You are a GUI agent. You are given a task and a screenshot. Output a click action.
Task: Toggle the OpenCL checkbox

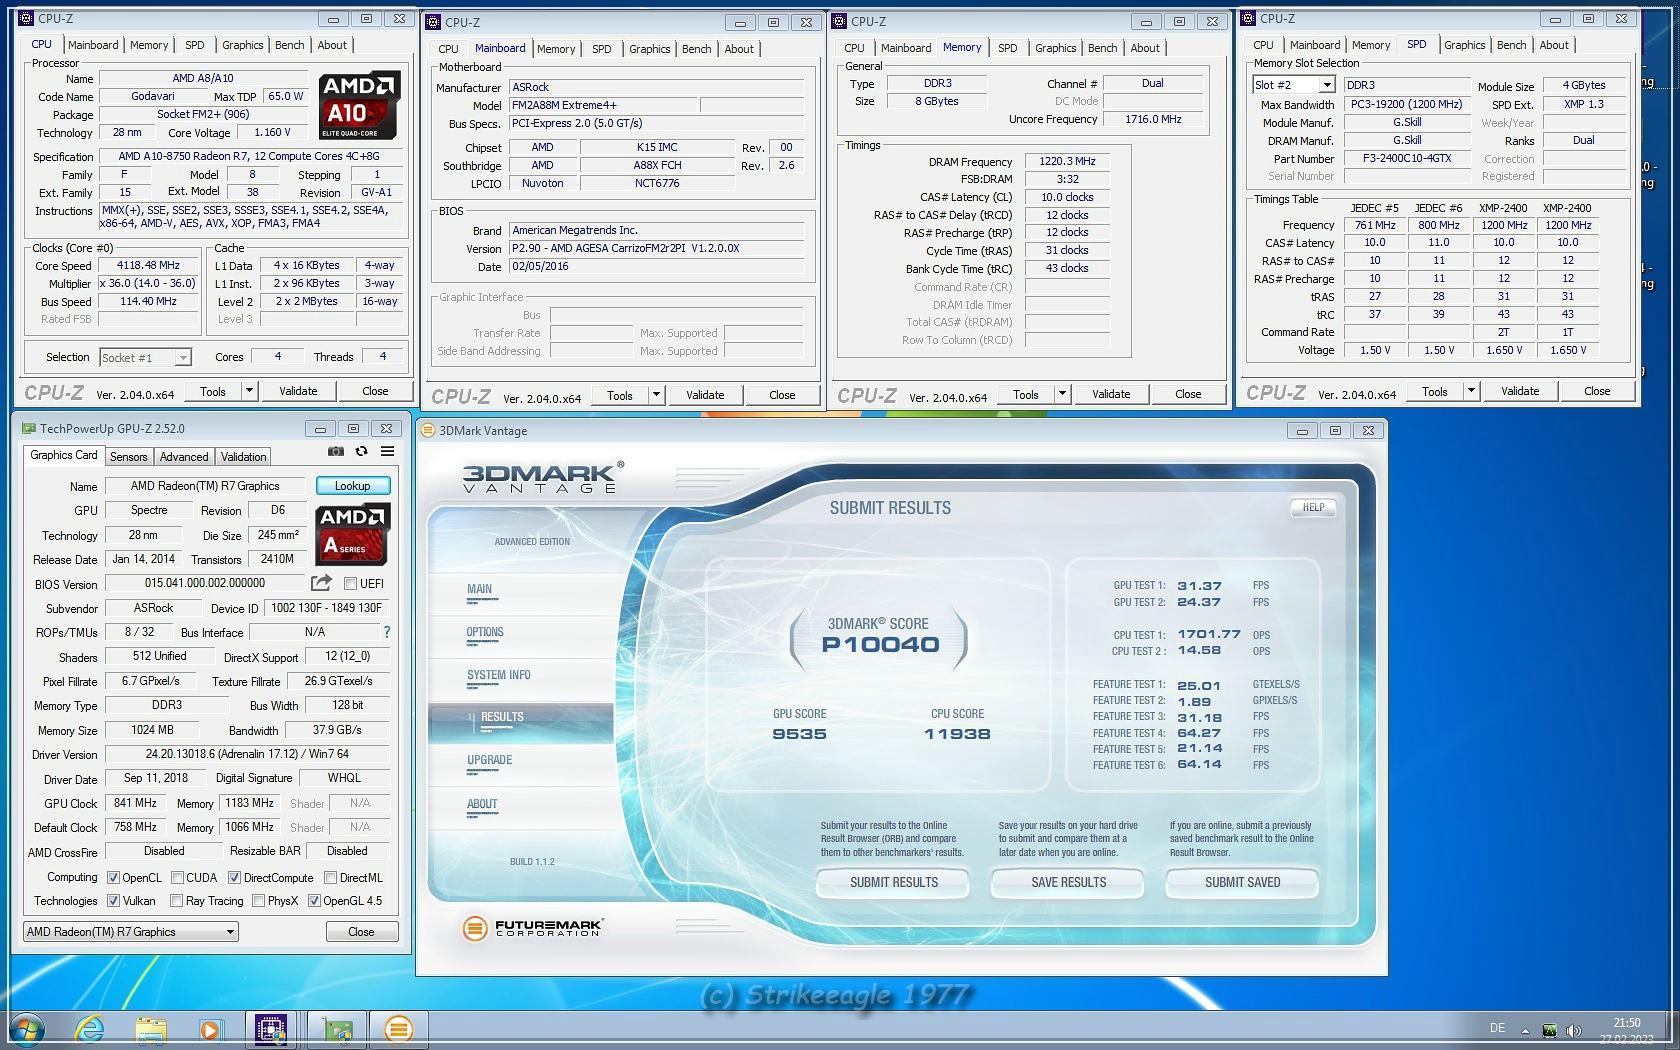coord(114,878)
